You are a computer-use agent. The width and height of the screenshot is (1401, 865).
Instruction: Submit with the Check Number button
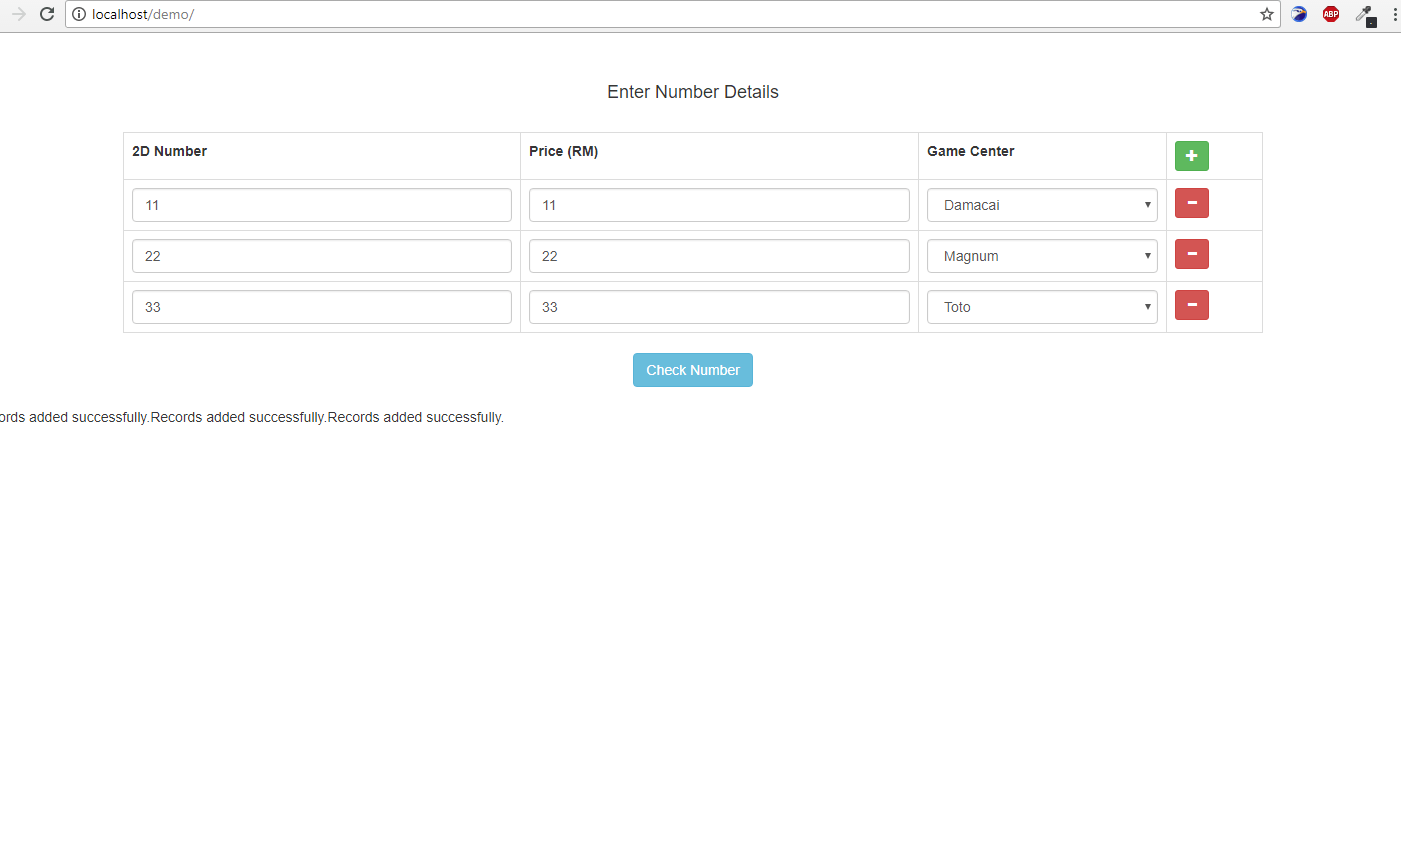point(693,370)
